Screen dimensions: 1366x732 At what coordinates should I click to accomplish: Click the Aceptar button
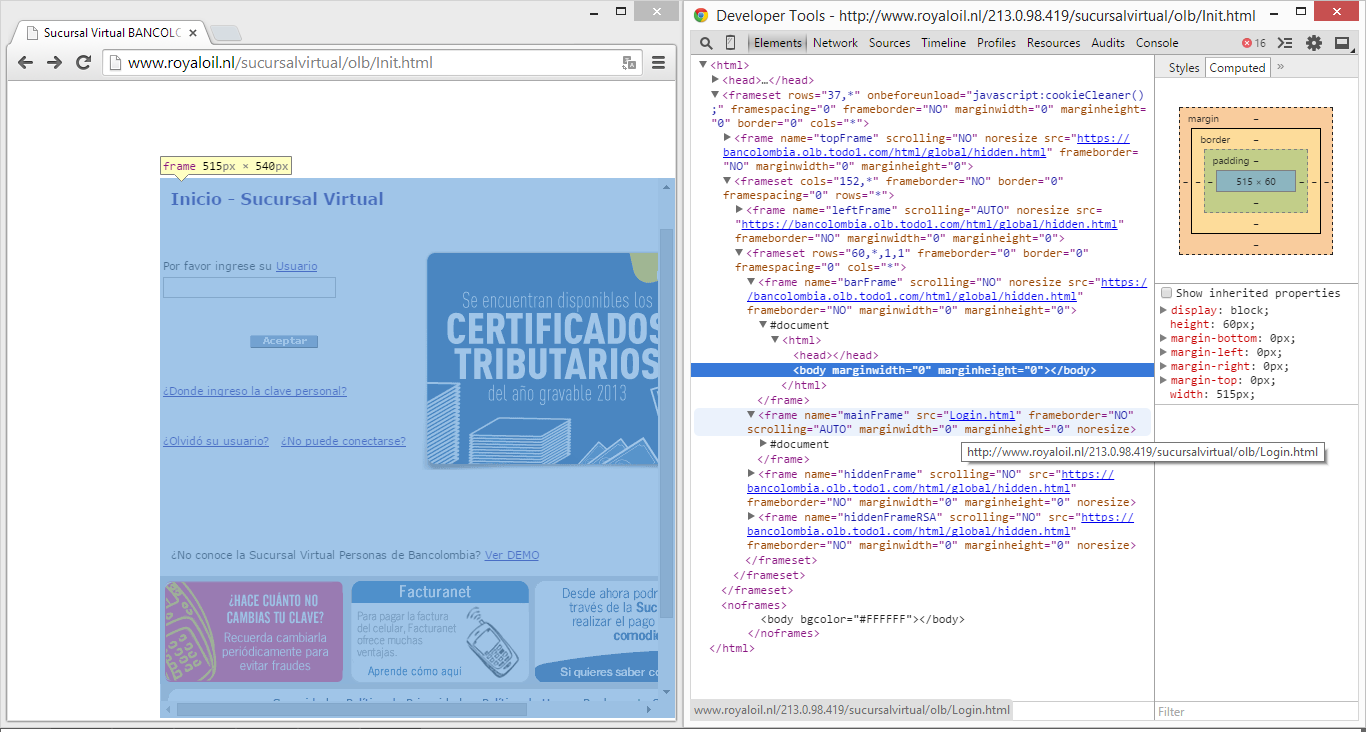click(x=284, y=341)
